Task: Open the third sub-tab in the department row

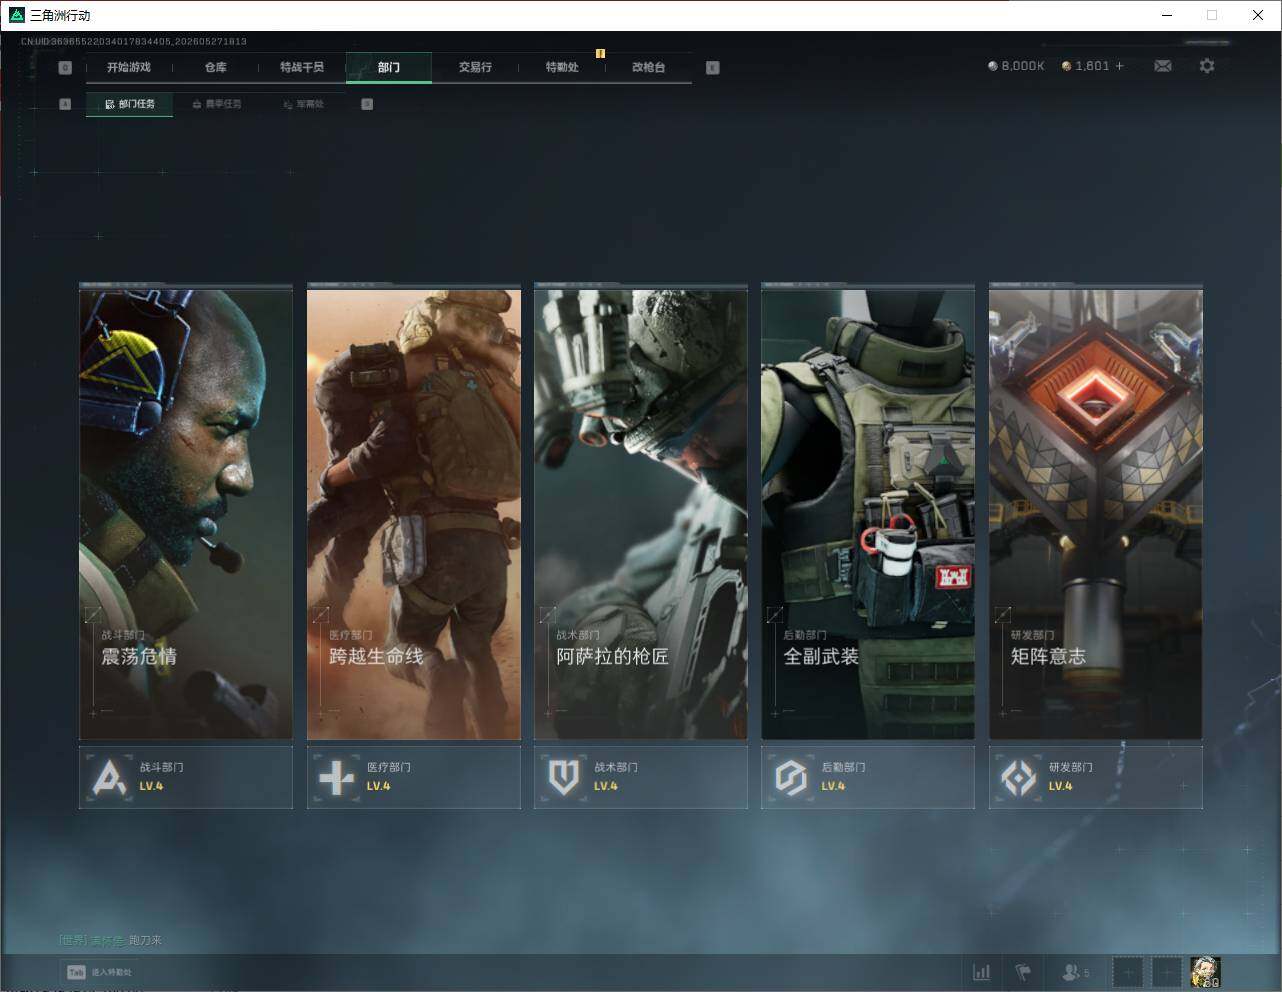Action: coord(303,104)
